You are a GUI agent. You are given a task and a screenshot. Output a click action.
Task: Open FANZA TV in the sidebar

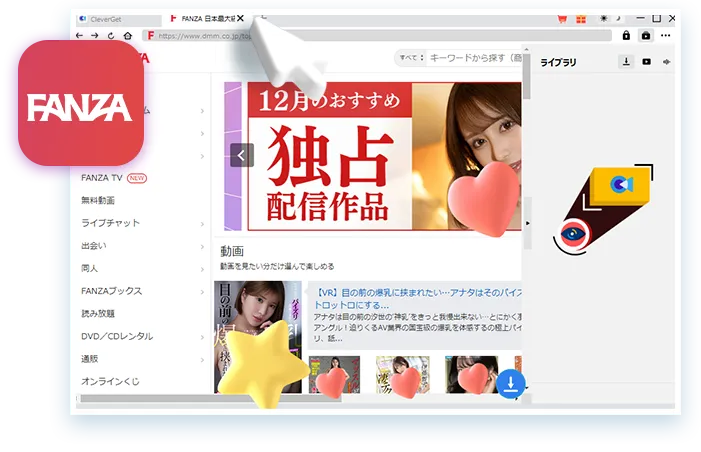tap(101, 178)
